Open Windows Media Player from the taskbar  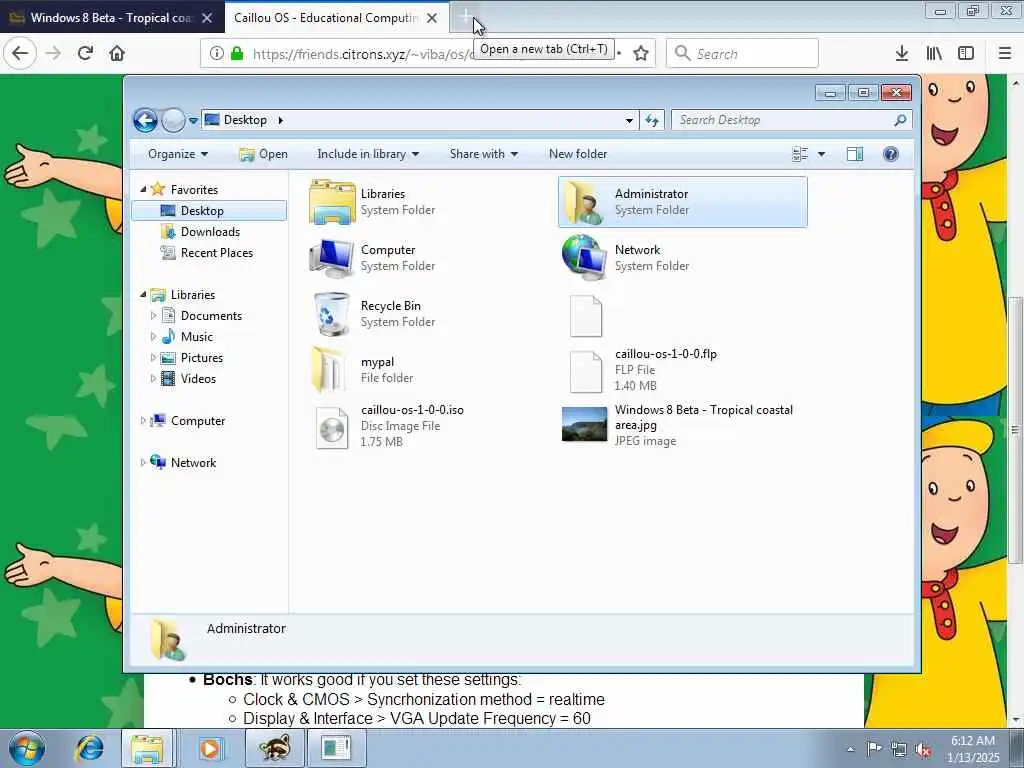click(210, 748)
